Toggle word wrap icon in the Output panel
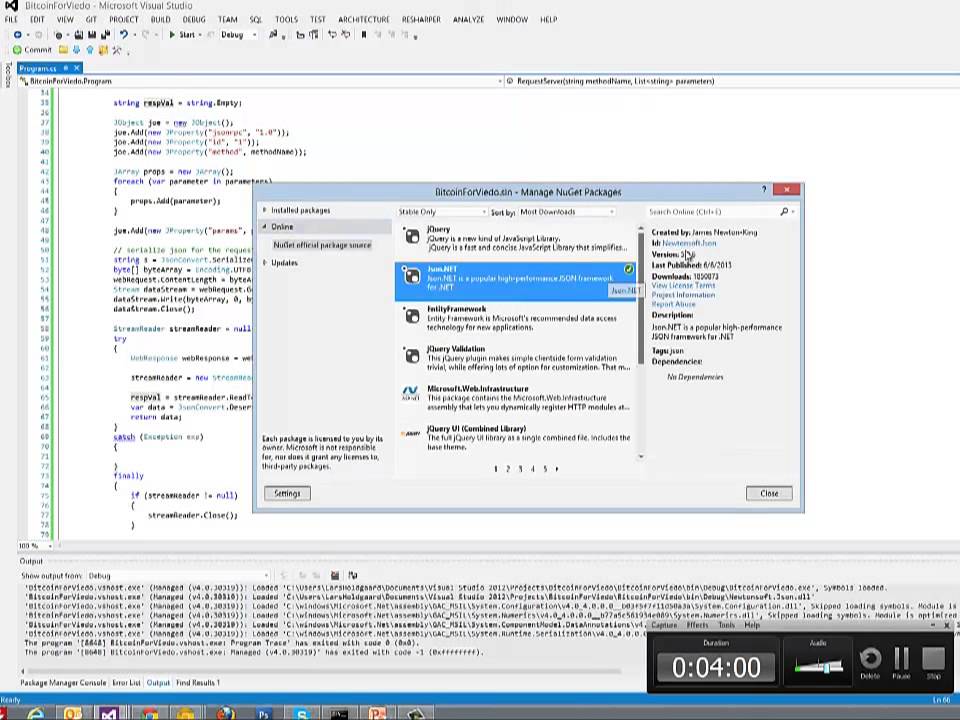This screenshot has width=960, height=720. click(x=353, y=576)
